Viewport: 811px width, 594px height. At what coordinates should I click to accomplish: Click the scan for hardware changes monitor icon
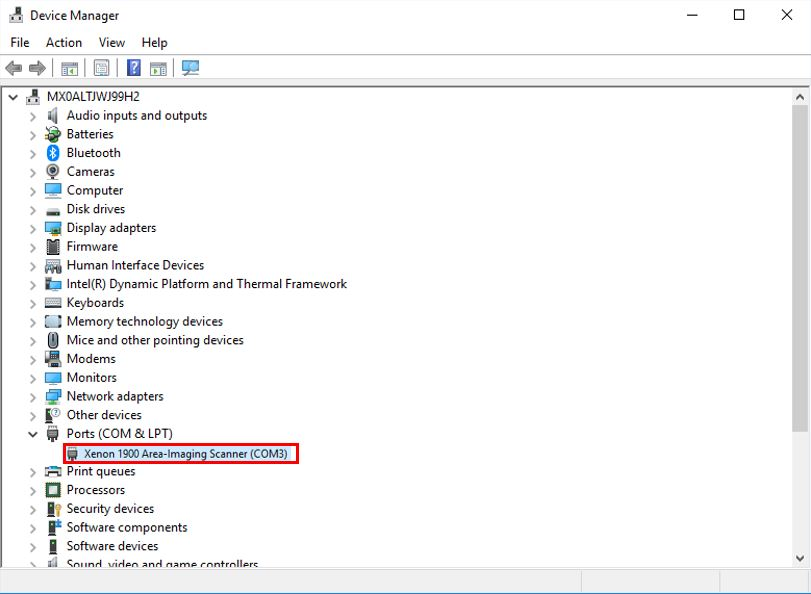pyautogui.click(x=190, y=68)
